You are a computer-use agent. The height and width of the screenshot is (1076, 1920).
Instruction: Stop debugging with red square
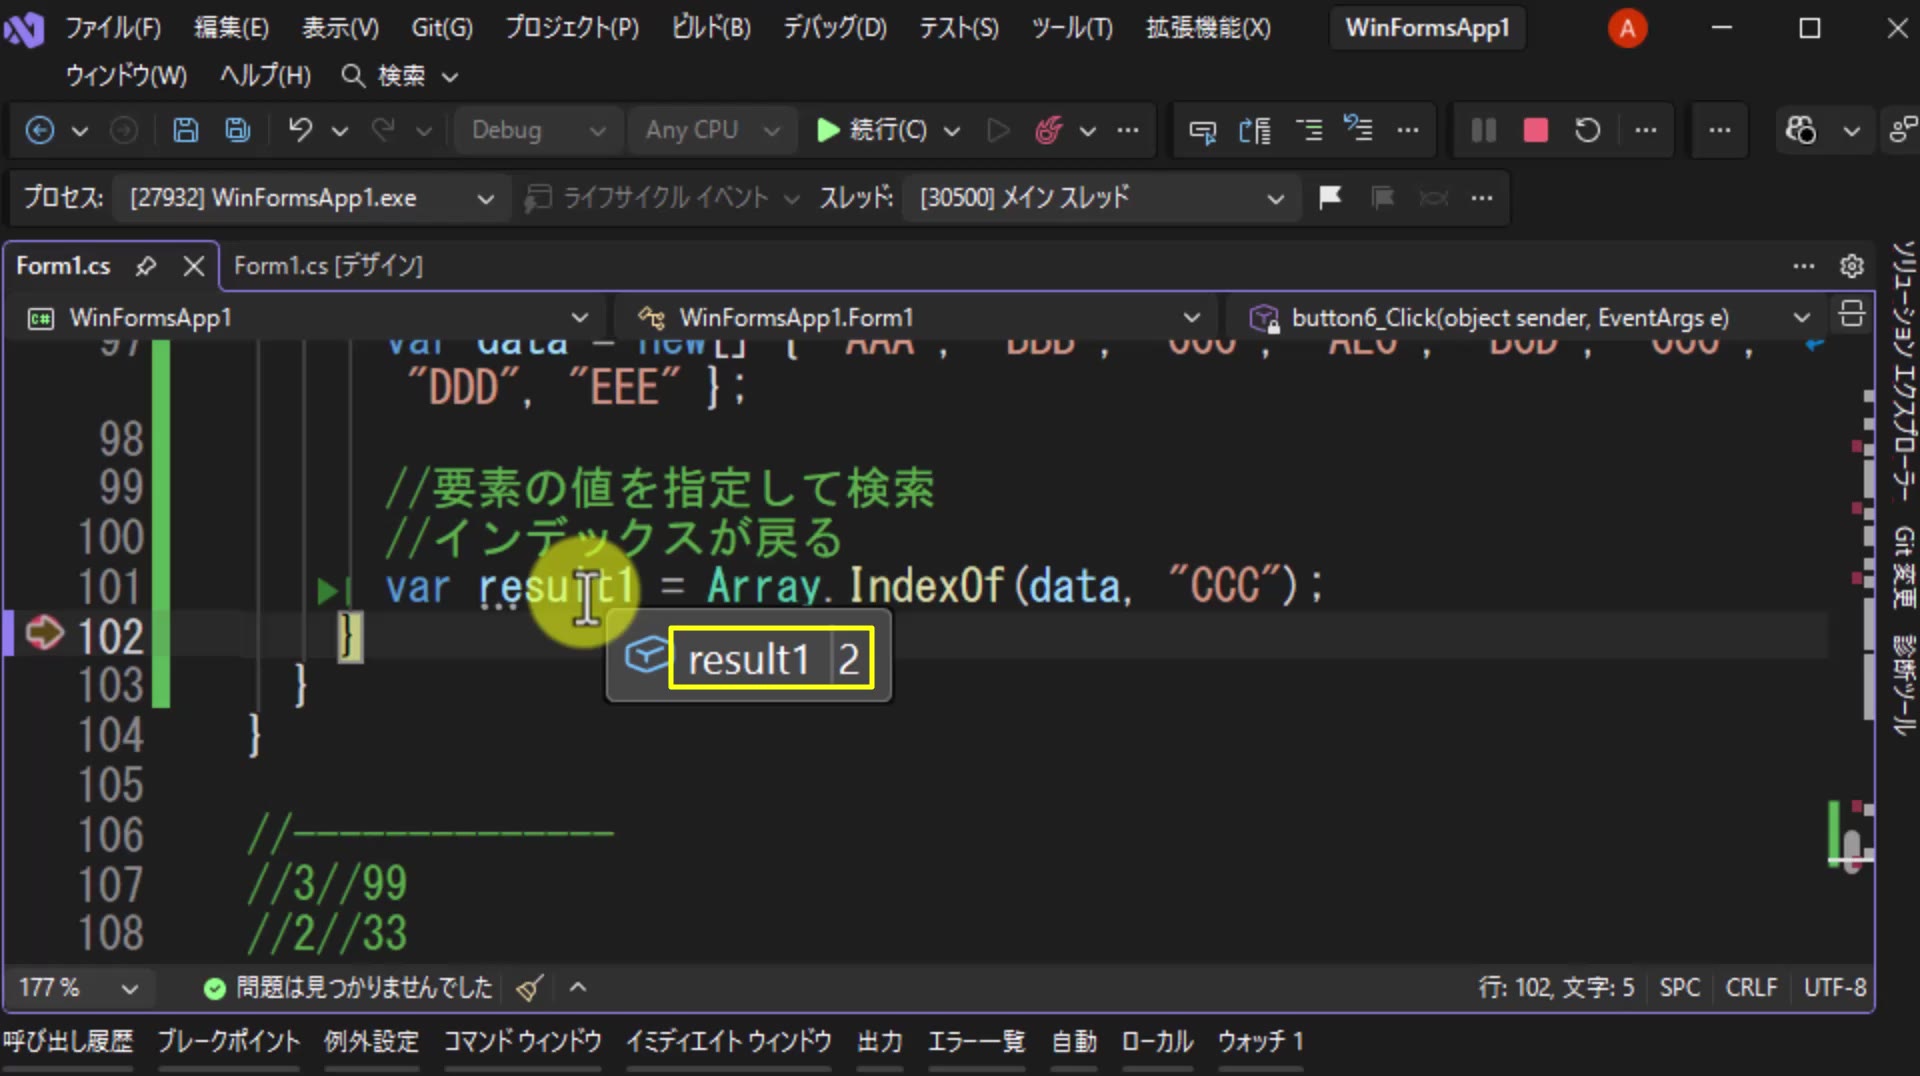(1536, 130)
